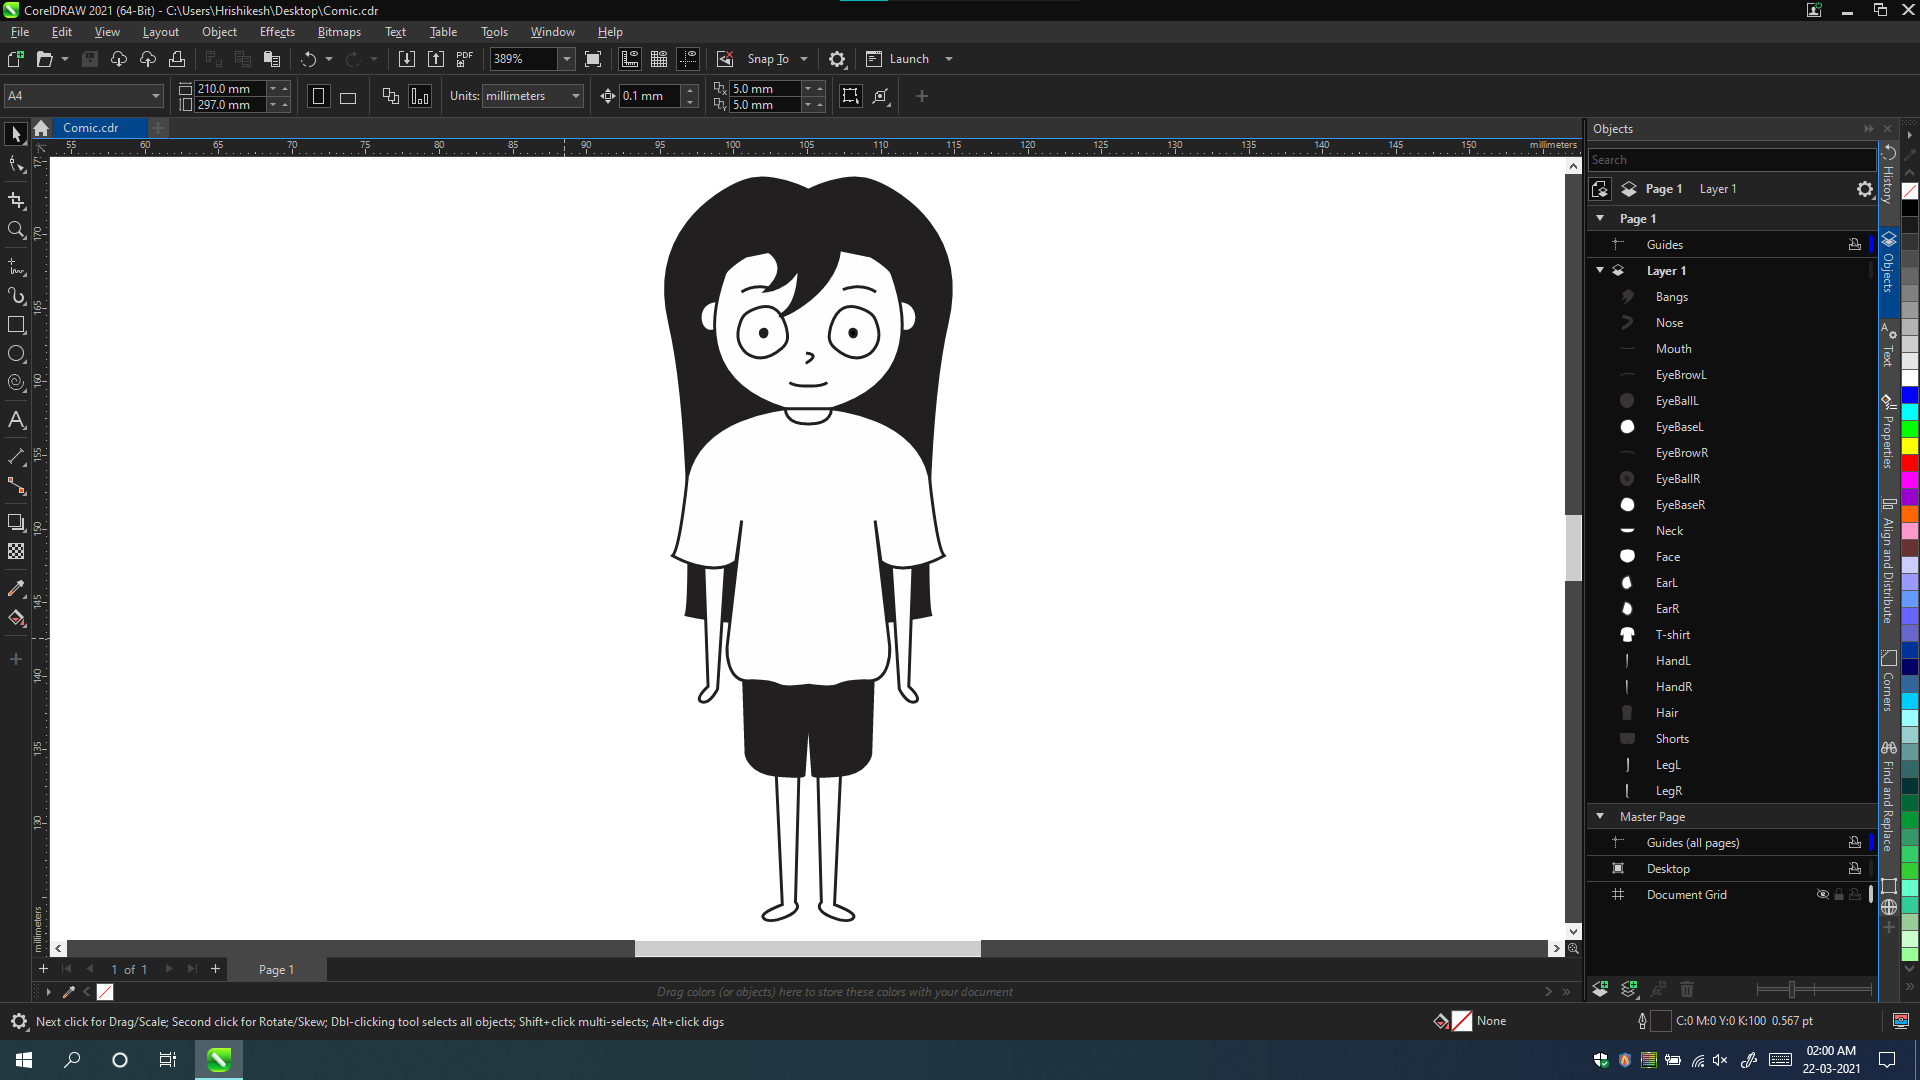1920x1080 pixels.
Task: Click the red color swatch in palette
Action: pyautogui.click(x=1910, y=463)
